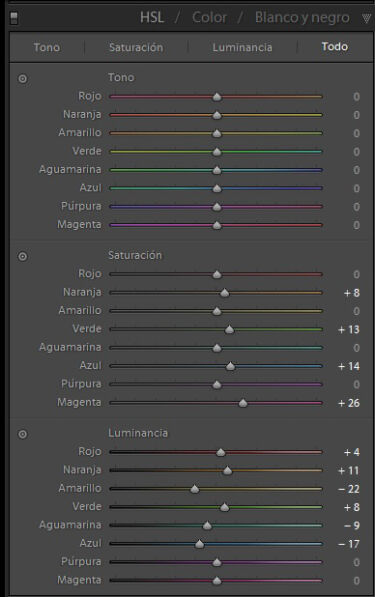The width and height of the screenshot is (375, 597).
Task: Click the Luminancia Rojo slider handle
Action: pyautogui.click(x=220, y=452)
